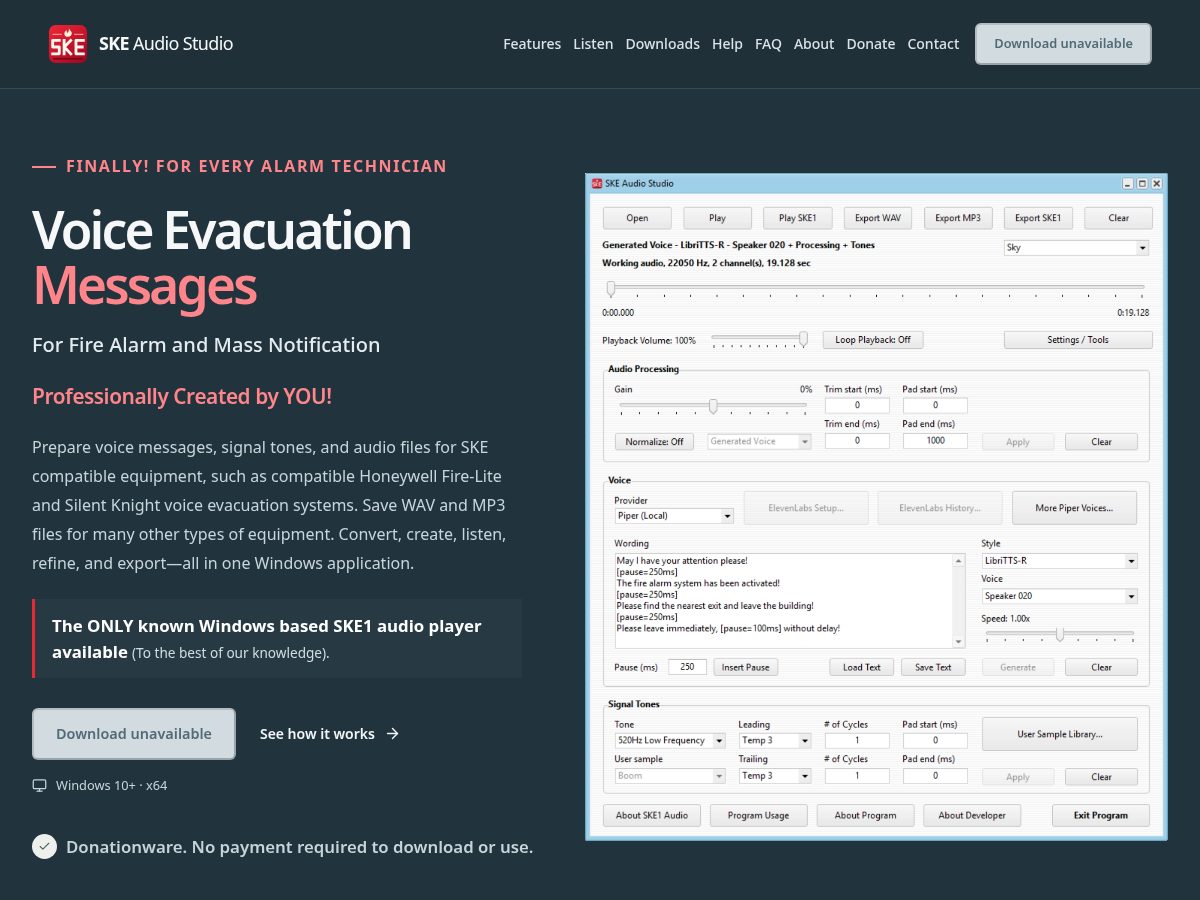Screen dimensions: 1200x900
Task: Click the top-row Clear button beside Export SKE1
Action: [1119, 218]
